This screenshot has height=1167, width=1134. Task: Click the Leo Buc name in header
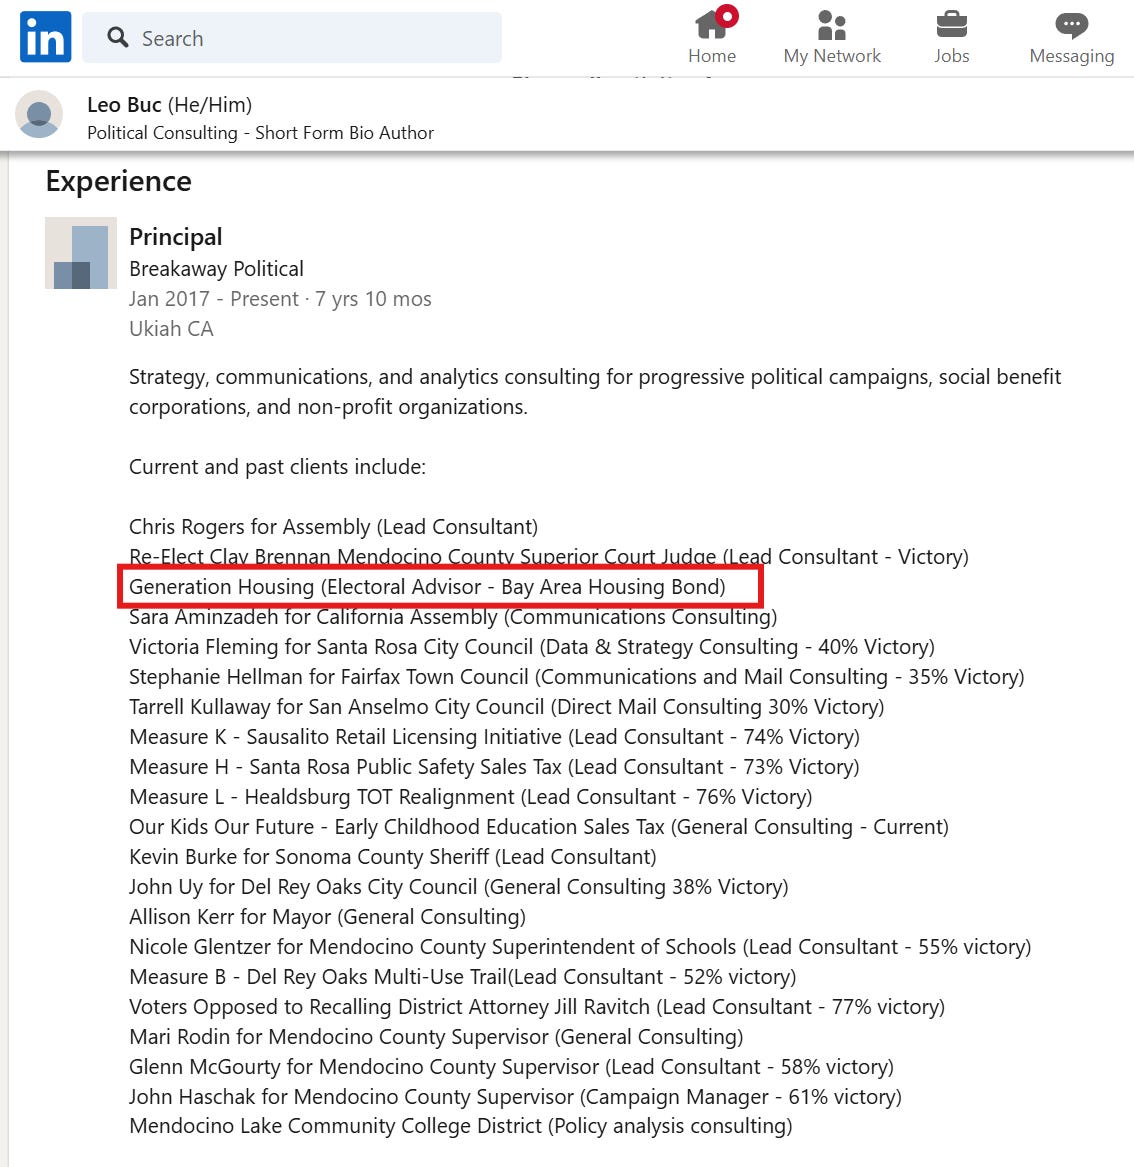[x=124, y=105]
